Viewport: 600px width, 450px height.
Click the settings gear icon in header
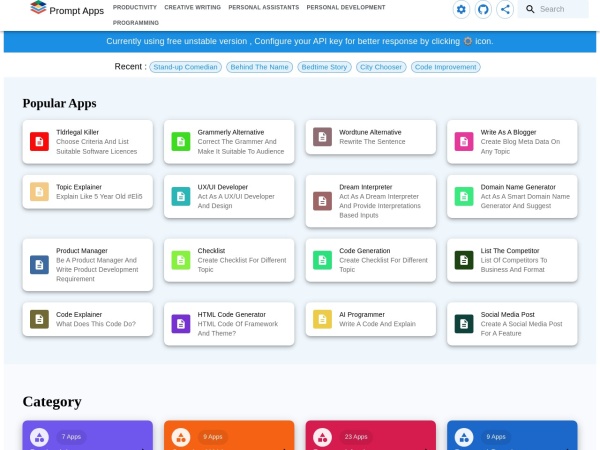click(461, 9)
